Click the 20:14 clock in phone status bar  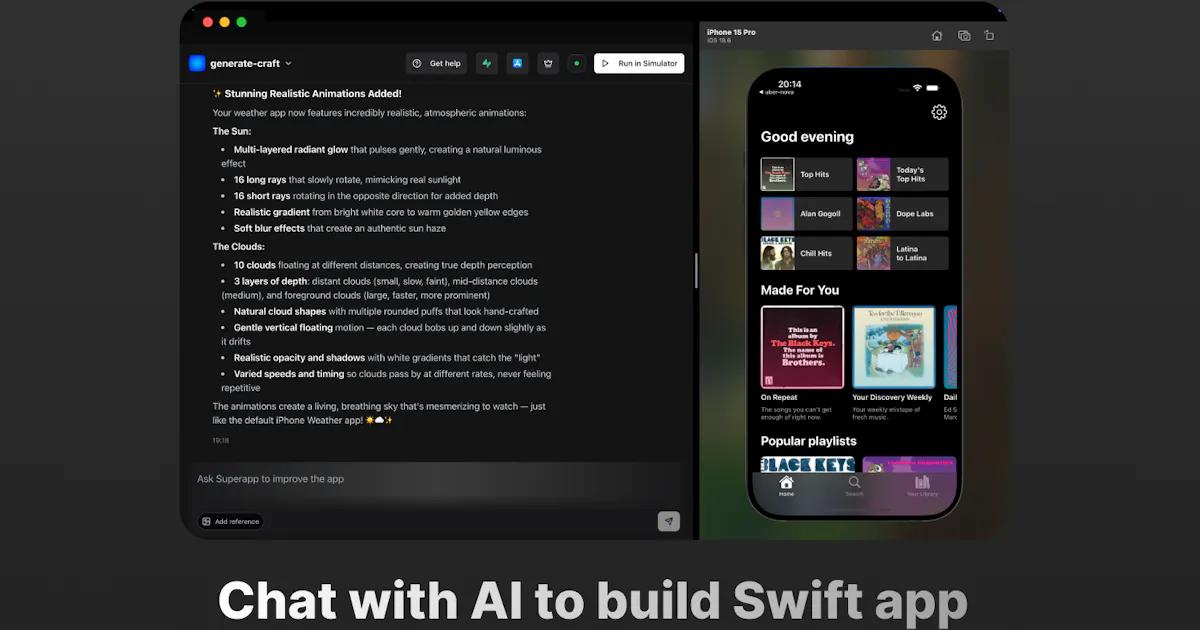click(790, 84)
